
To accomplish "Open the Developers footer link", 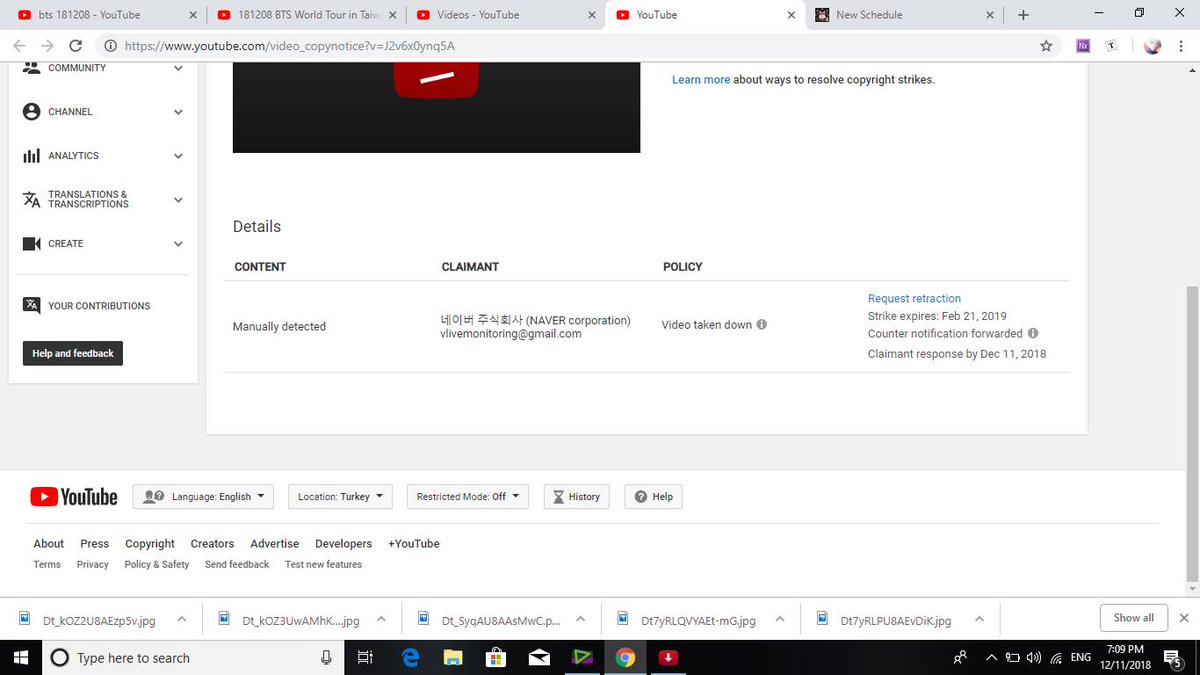I will (343, 544).
